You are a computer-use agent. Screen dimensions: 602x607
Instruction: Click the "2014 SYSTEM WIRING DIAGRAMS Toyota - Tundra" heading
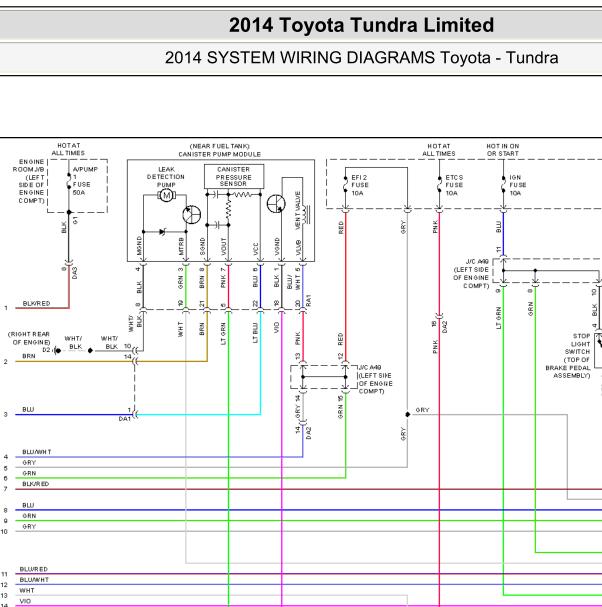(362, 58)
